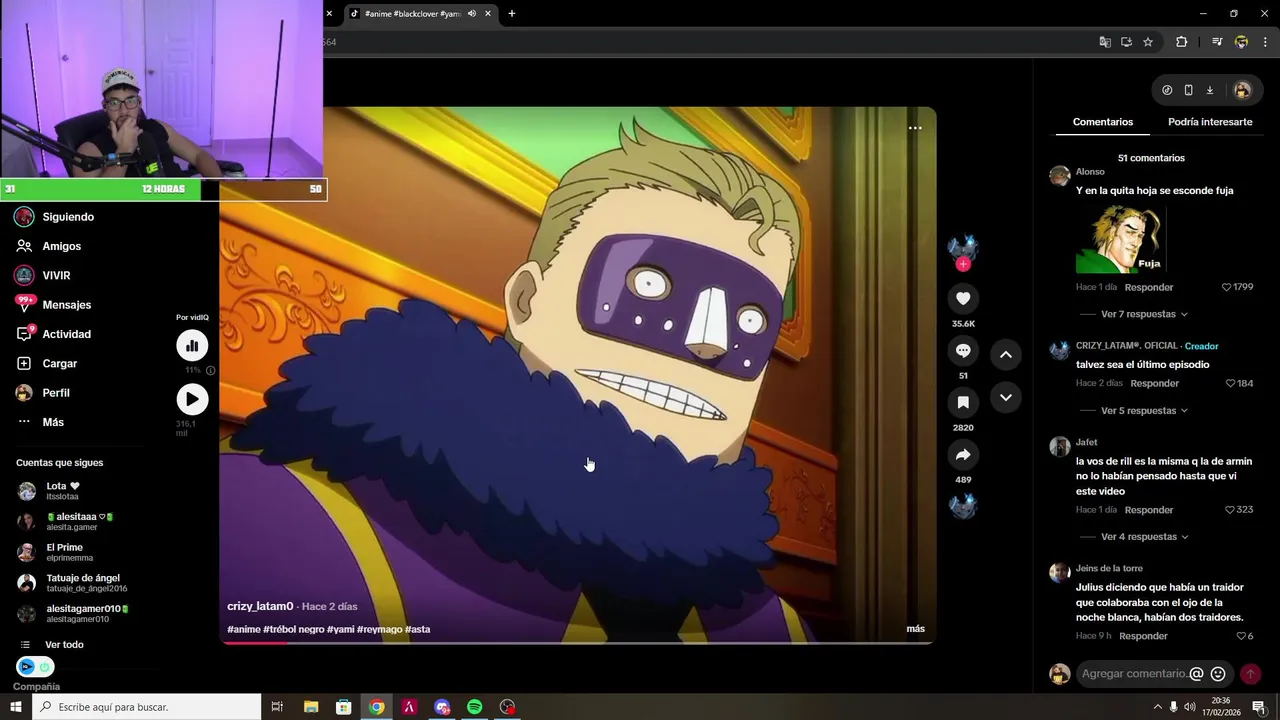Mute the browser tab with speaker icon
Image resolution: width=1280 pixels, height=720 pixels.
click(x=472, y=14)
